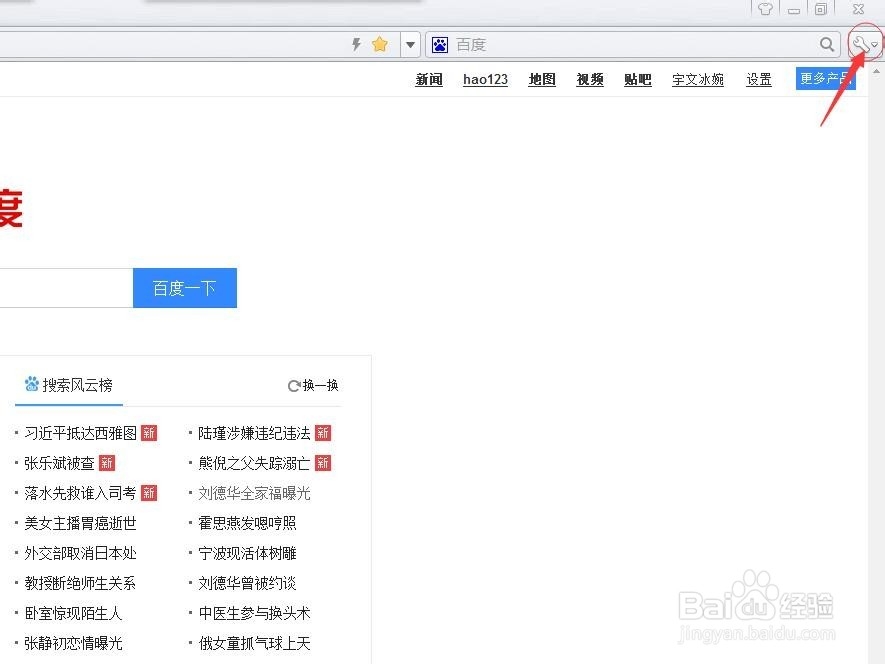The width and height of the screenshot is (885, 664).
Task: Select the 新闻 navigation item
Action: [x=428, y=79]
